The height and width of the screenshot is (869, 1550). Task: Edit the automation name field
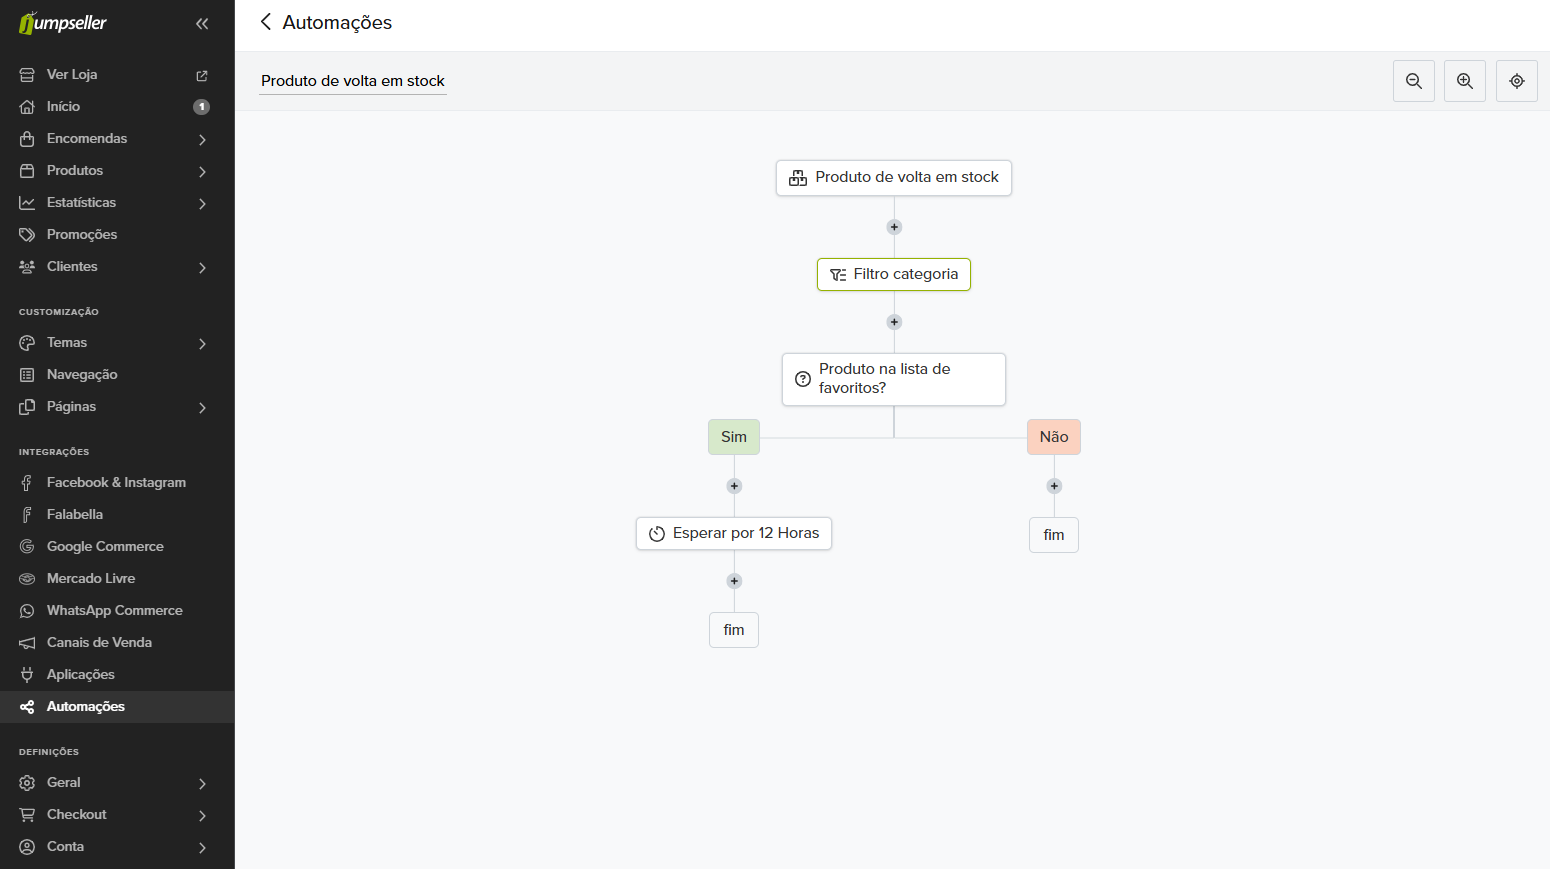tap(352, 81)
